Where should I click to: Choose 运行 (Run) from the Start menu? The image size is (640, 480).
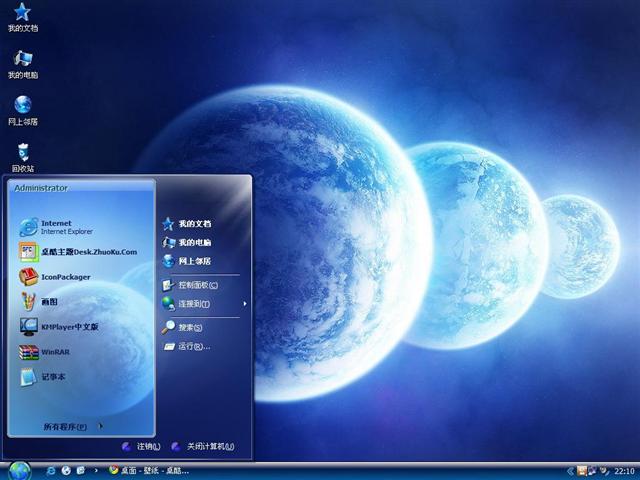192,346
